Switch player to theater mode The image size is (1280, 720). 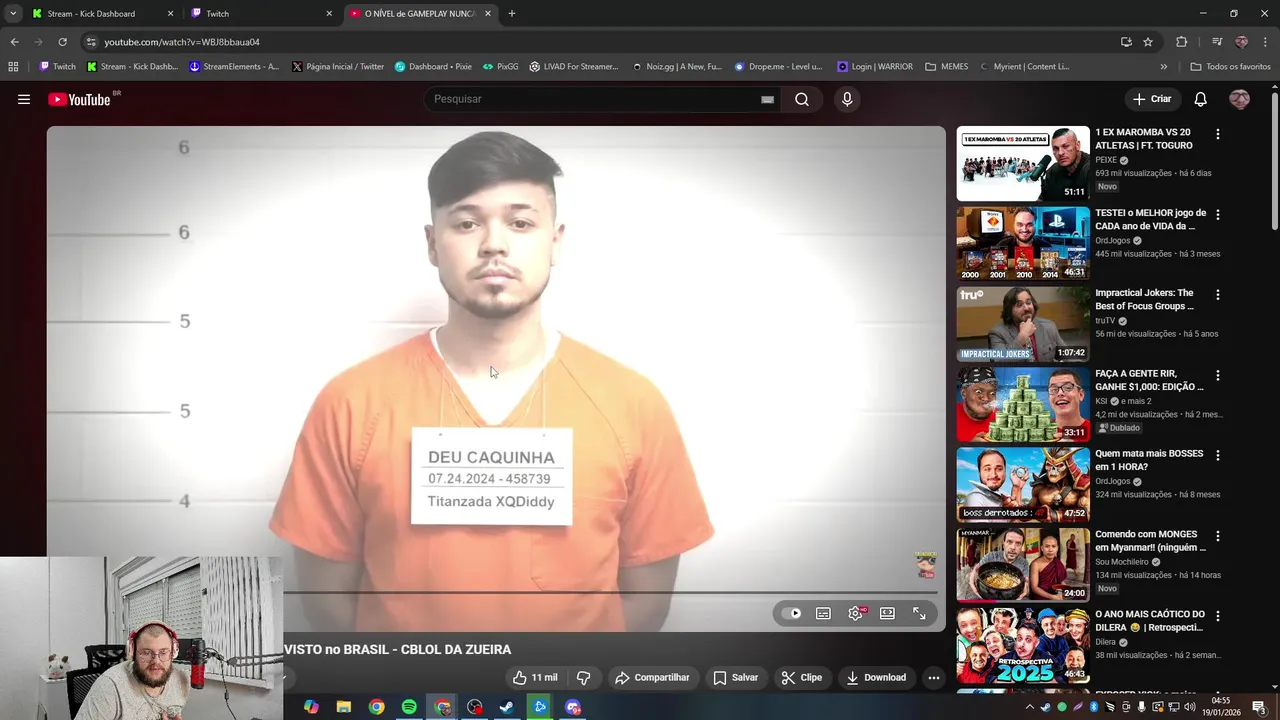pyautogui.click(x=887, y=613)
